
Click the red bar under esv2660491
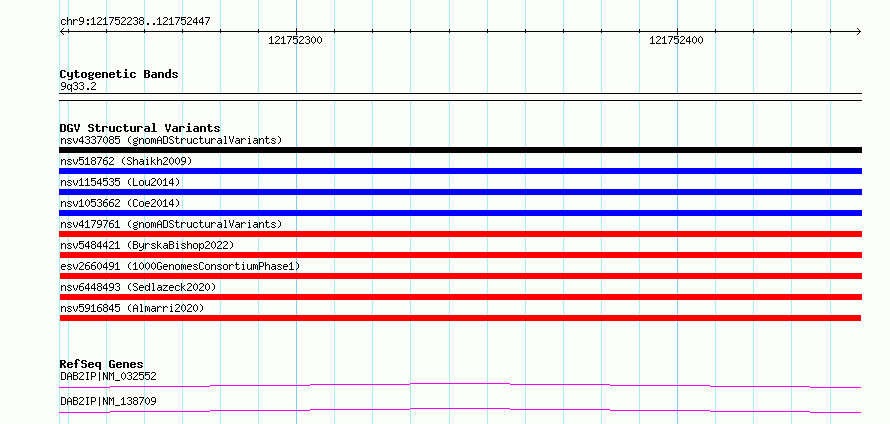(461, 276)
